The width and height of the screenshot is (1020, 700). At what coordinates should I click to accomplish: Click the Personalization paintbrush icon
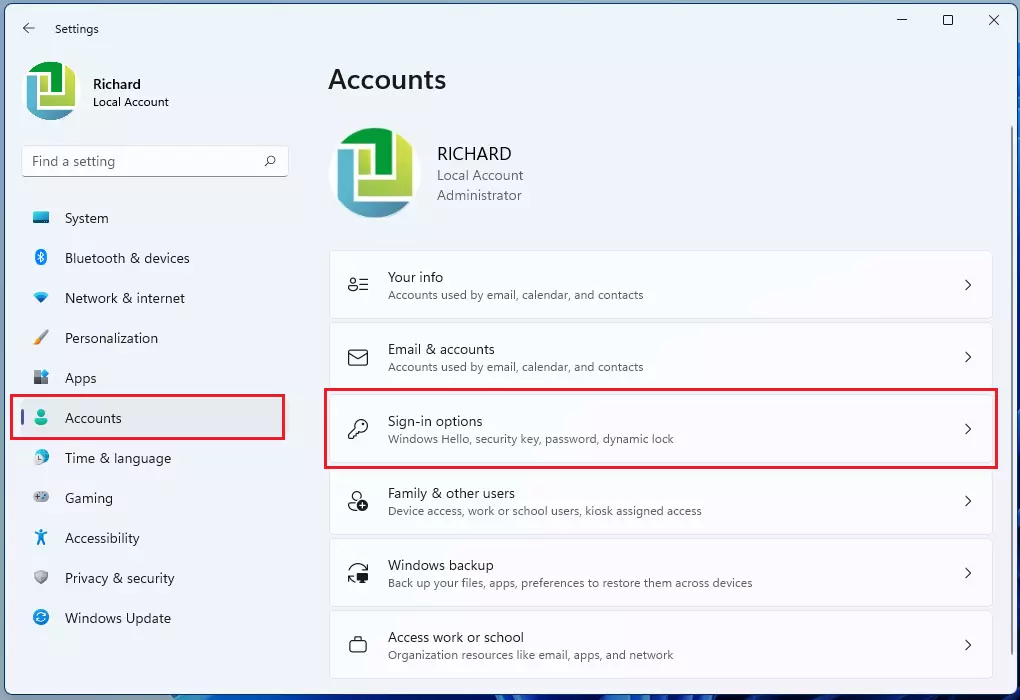(41, 338)
